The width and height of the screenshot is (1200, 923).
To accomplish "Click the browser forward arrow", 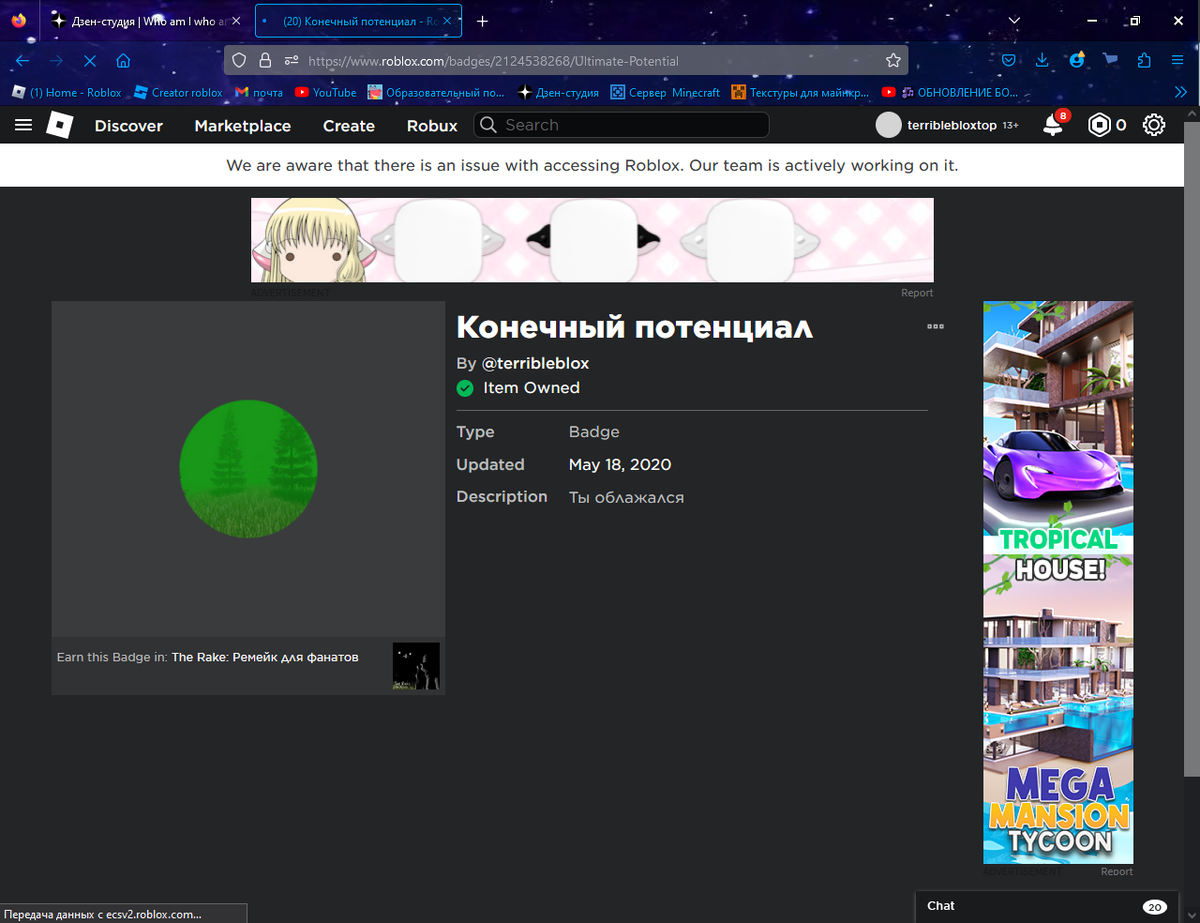I will coord(57,61).
